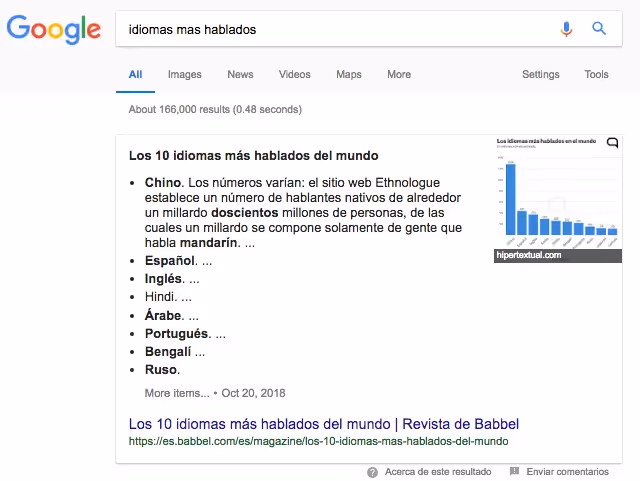This screenshot has width=640, height=481.
Task: Click the feedback flag icon beside Enviar comentarios
Action: click(x=514, y=472)
